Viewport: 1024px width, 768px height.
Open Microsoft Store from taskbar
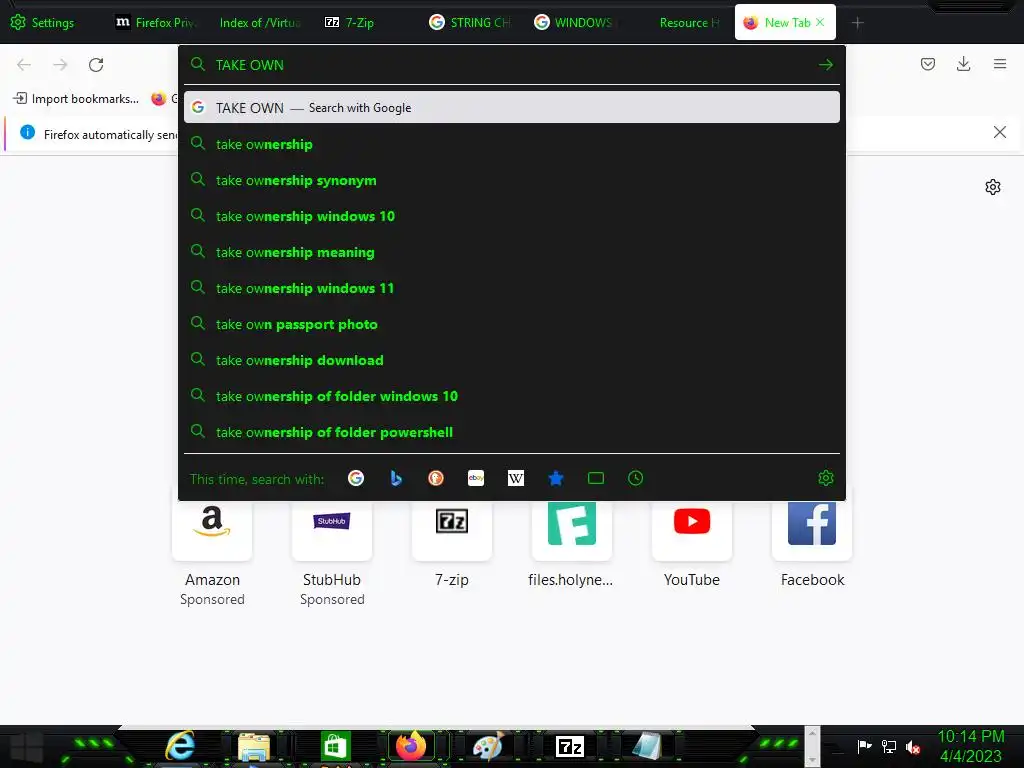336,746
